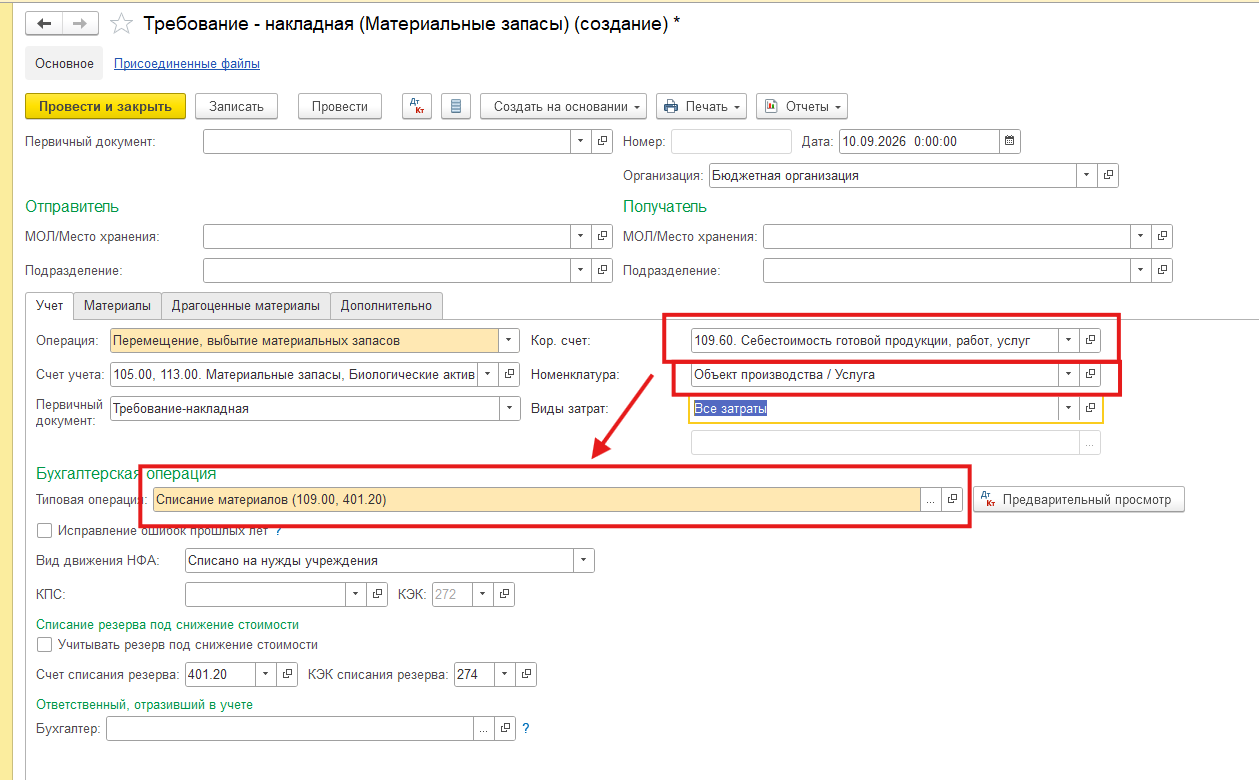Switch to the Драгоценные материалы tab

[246, 305]
